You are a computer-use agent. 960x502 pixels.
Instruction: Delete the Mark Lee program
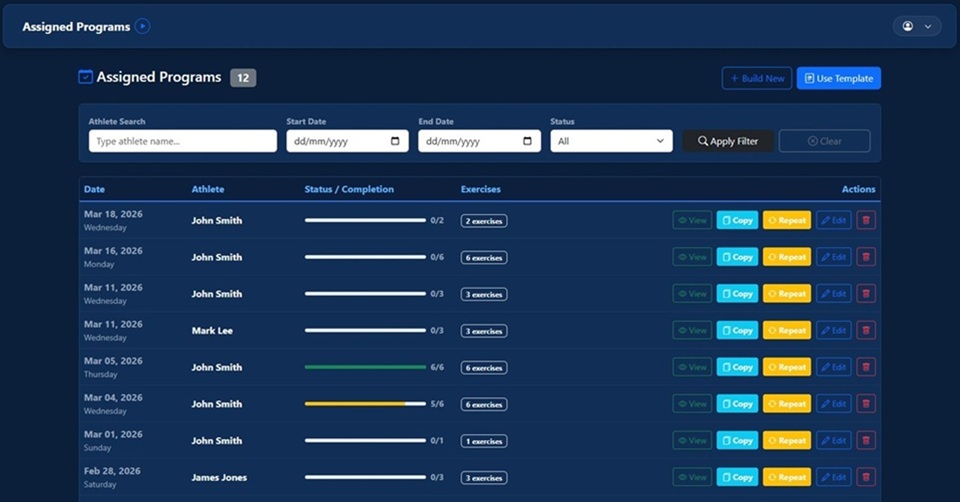pos(866,331)
